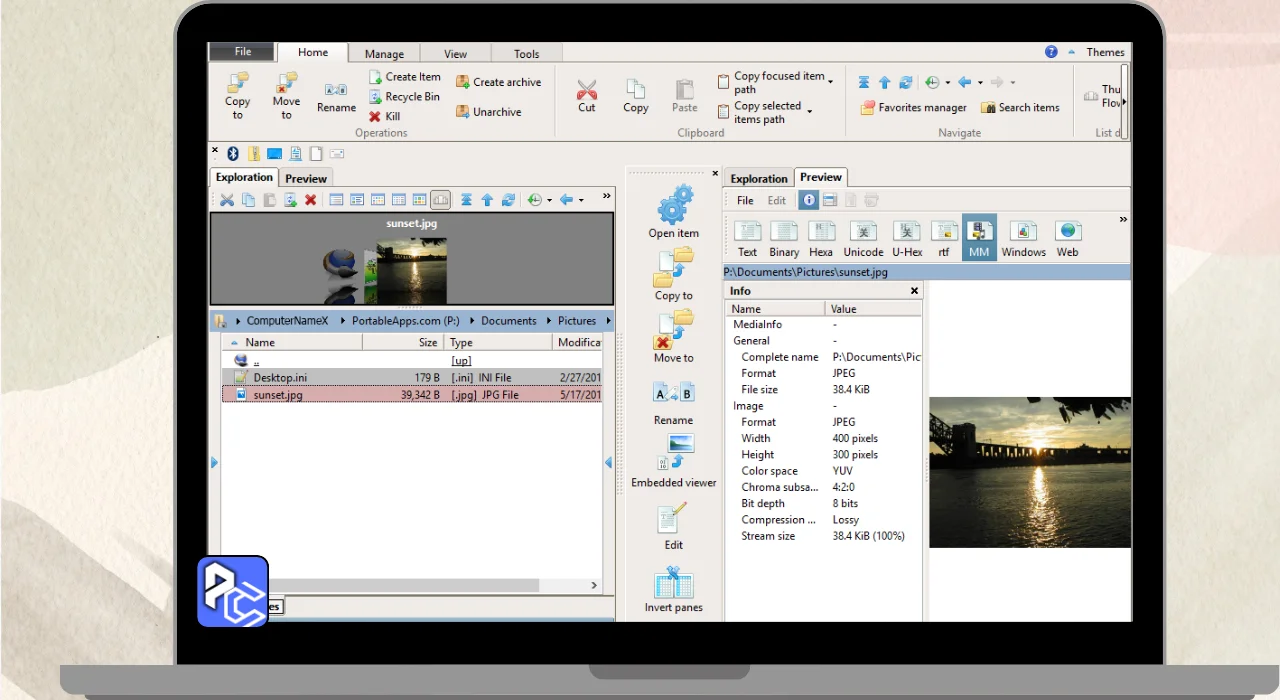
Task: Click the Invert panes icon
Action: point(673,584)
